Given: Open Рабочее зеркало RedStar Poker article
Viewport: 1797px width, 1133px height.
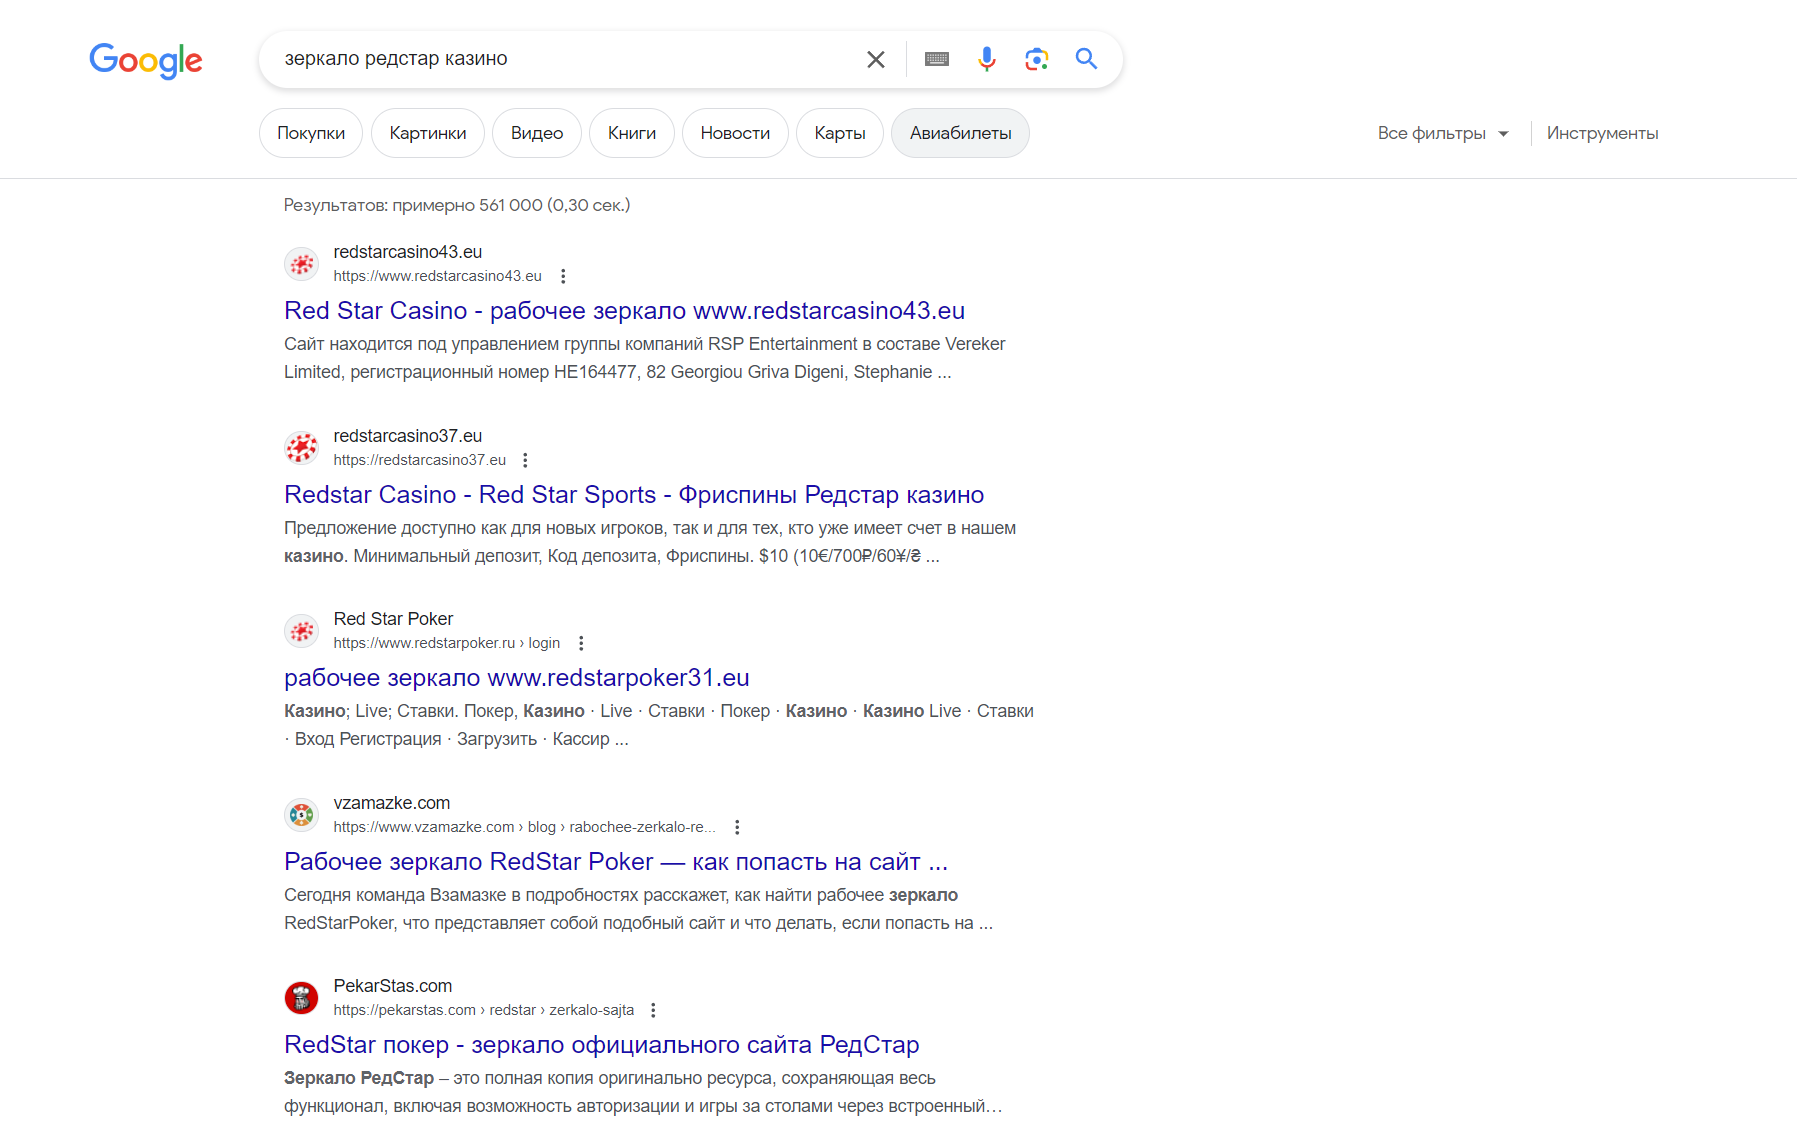Looking at the screenshot, I should click(x=616, y=862).
